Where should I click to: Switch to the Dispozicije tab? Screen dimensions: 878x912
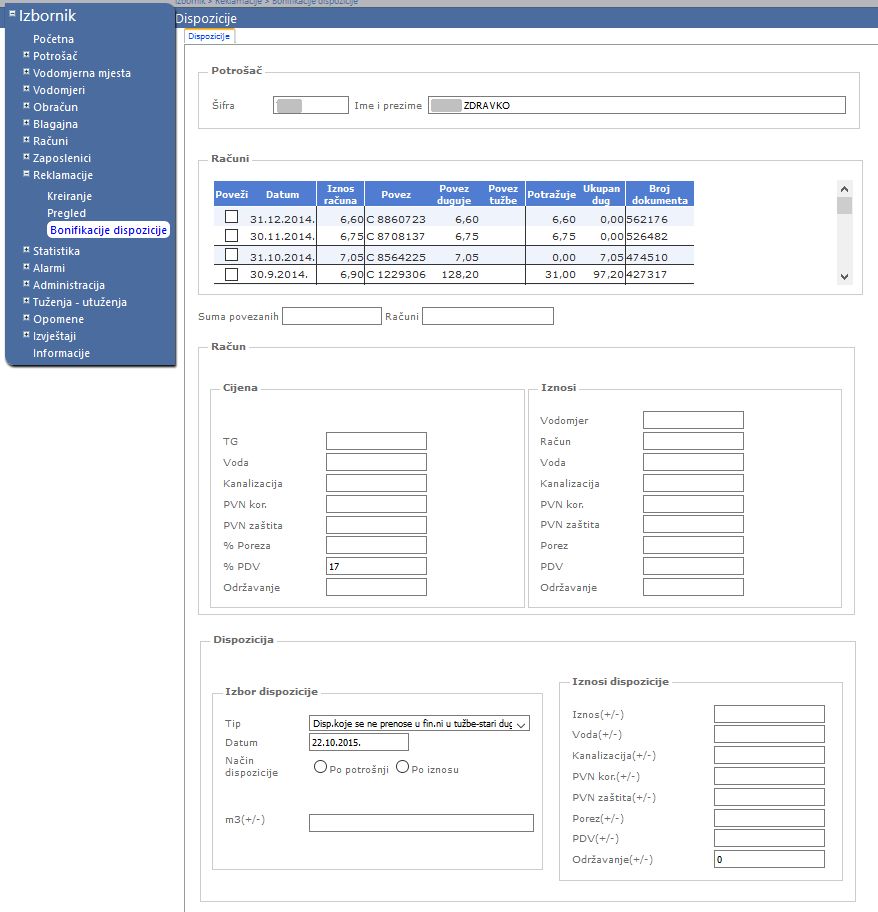point(209,36)
